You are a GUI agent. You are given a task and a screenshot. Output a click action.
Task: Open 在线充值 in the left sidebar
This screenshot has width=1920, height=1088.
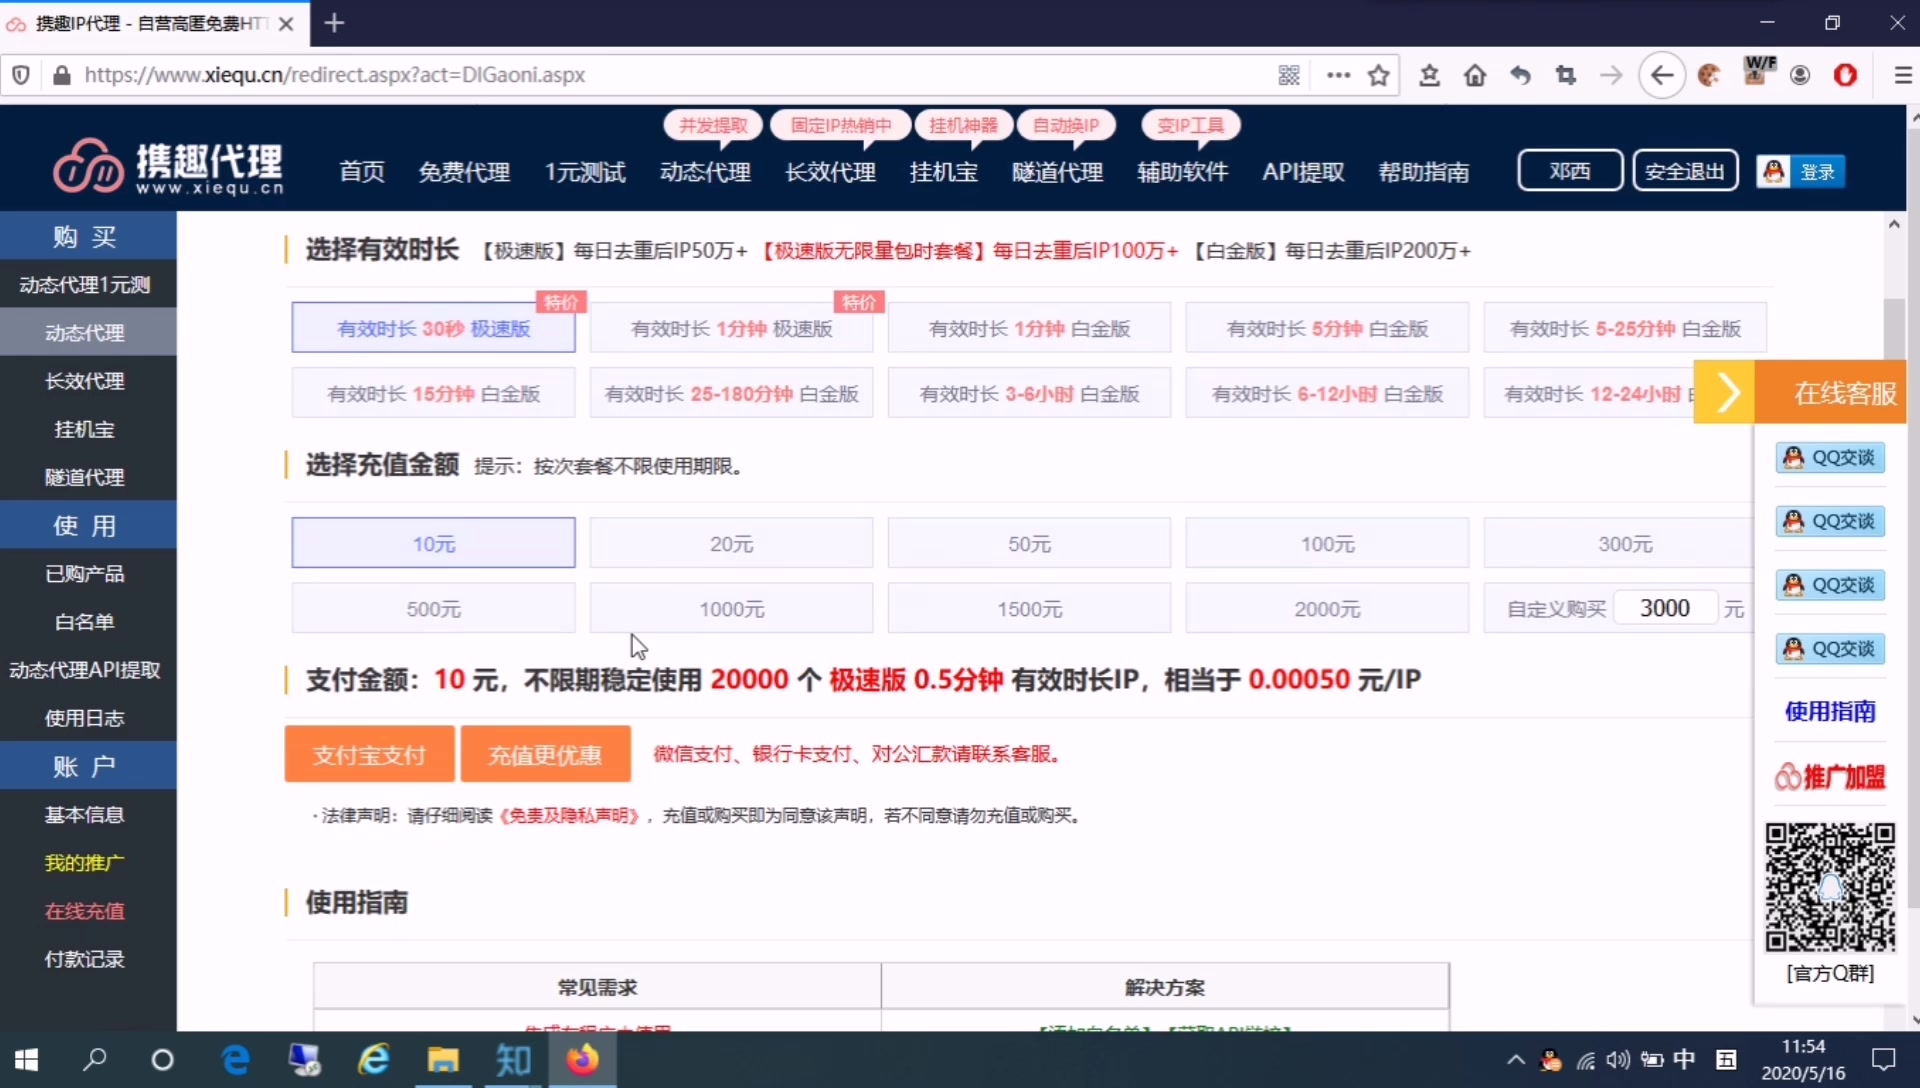click(85, 910)
